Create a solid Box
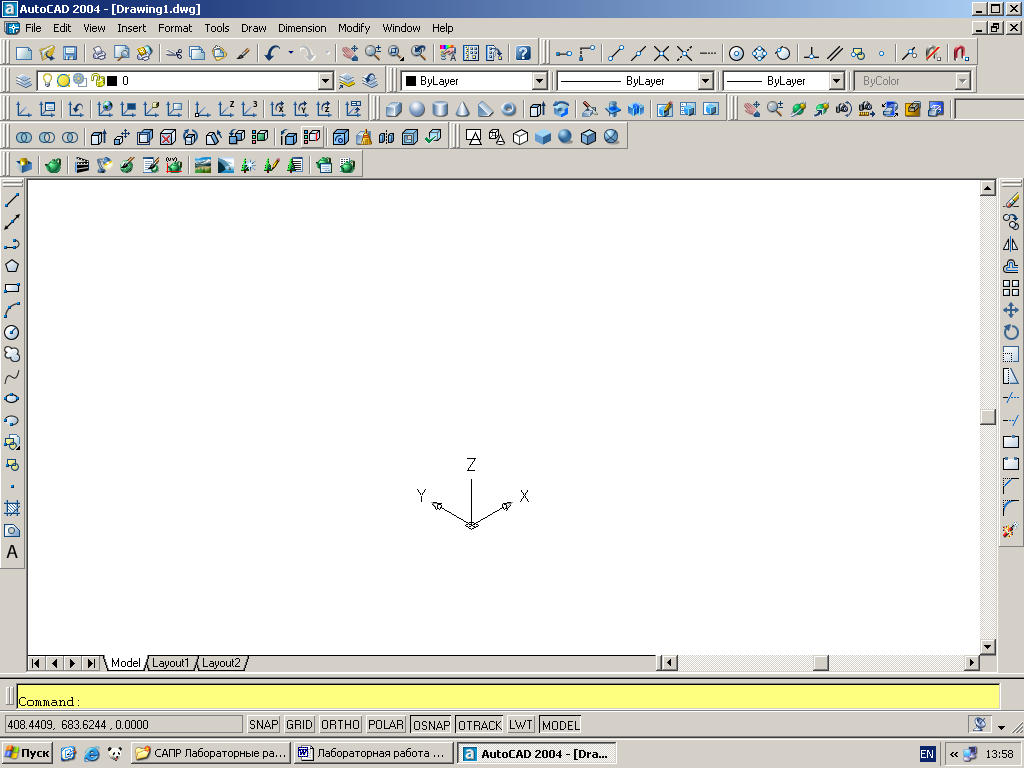1024x768 pixels. [393, 109]
